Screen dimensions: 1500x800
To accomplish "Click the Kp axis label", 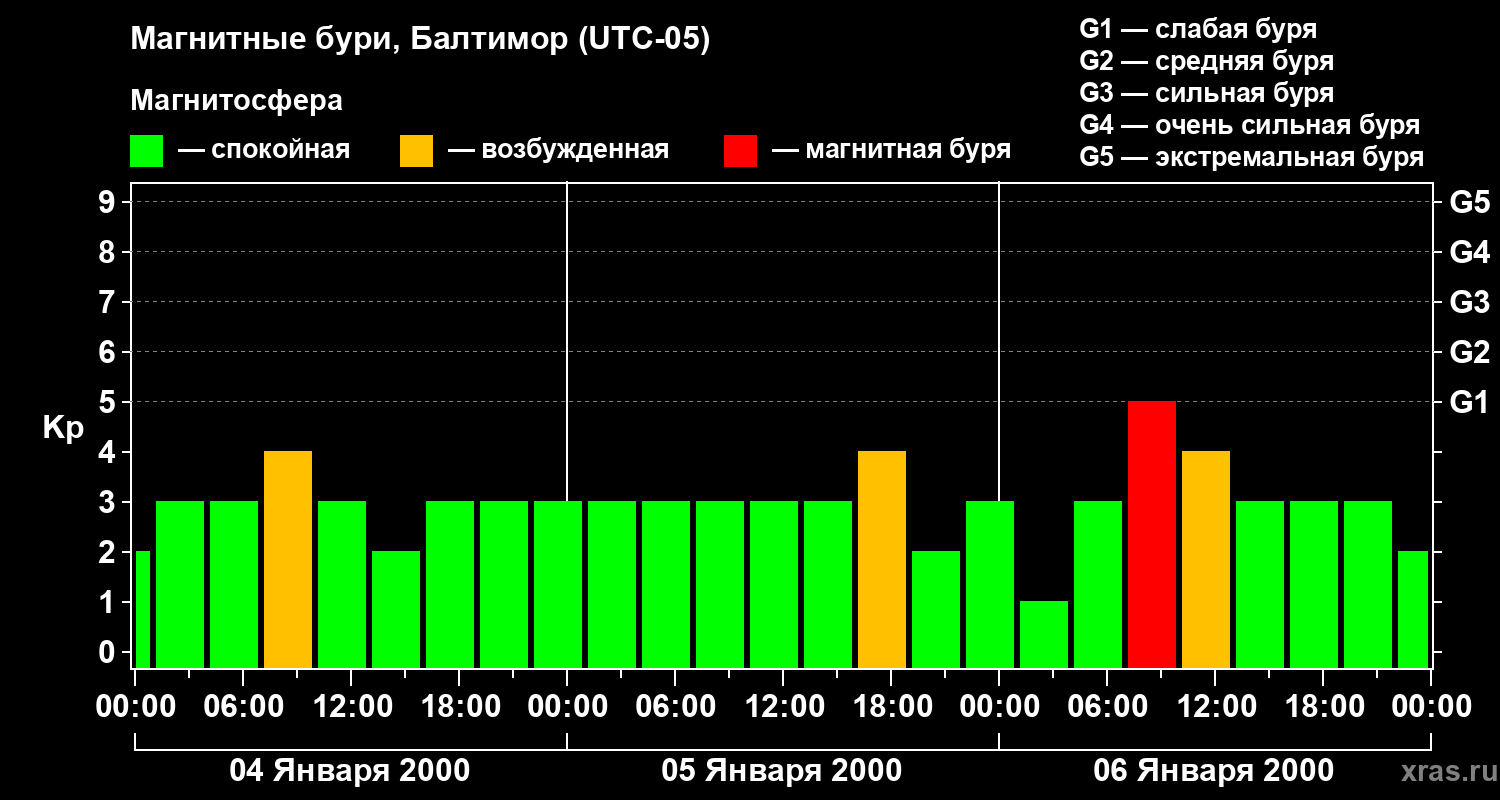I will pyautogui.click(x=64, y=429).
